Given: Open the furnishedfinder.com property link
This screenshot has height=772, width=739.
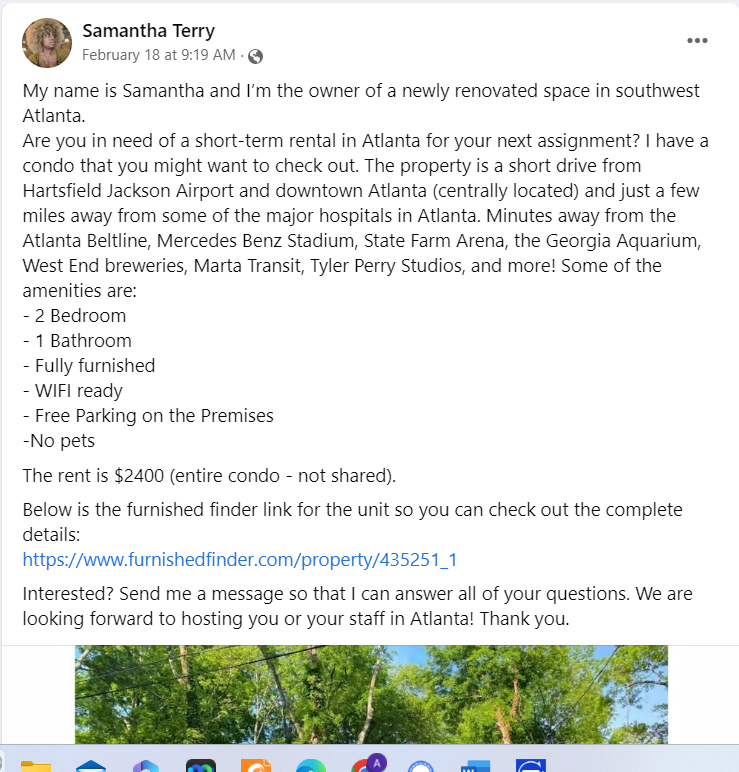Looking at the screenshot, I should [240, 560].
